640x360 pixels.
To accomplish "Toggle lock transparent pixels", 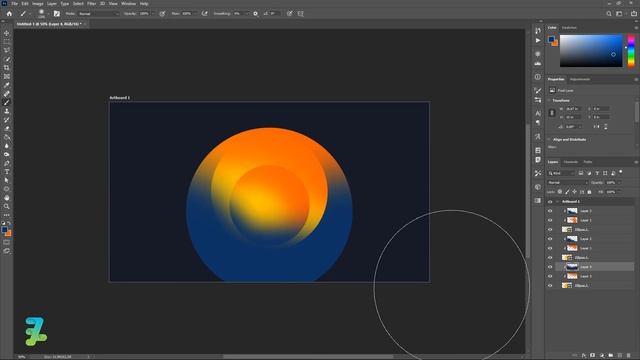I will coord(560,192).
